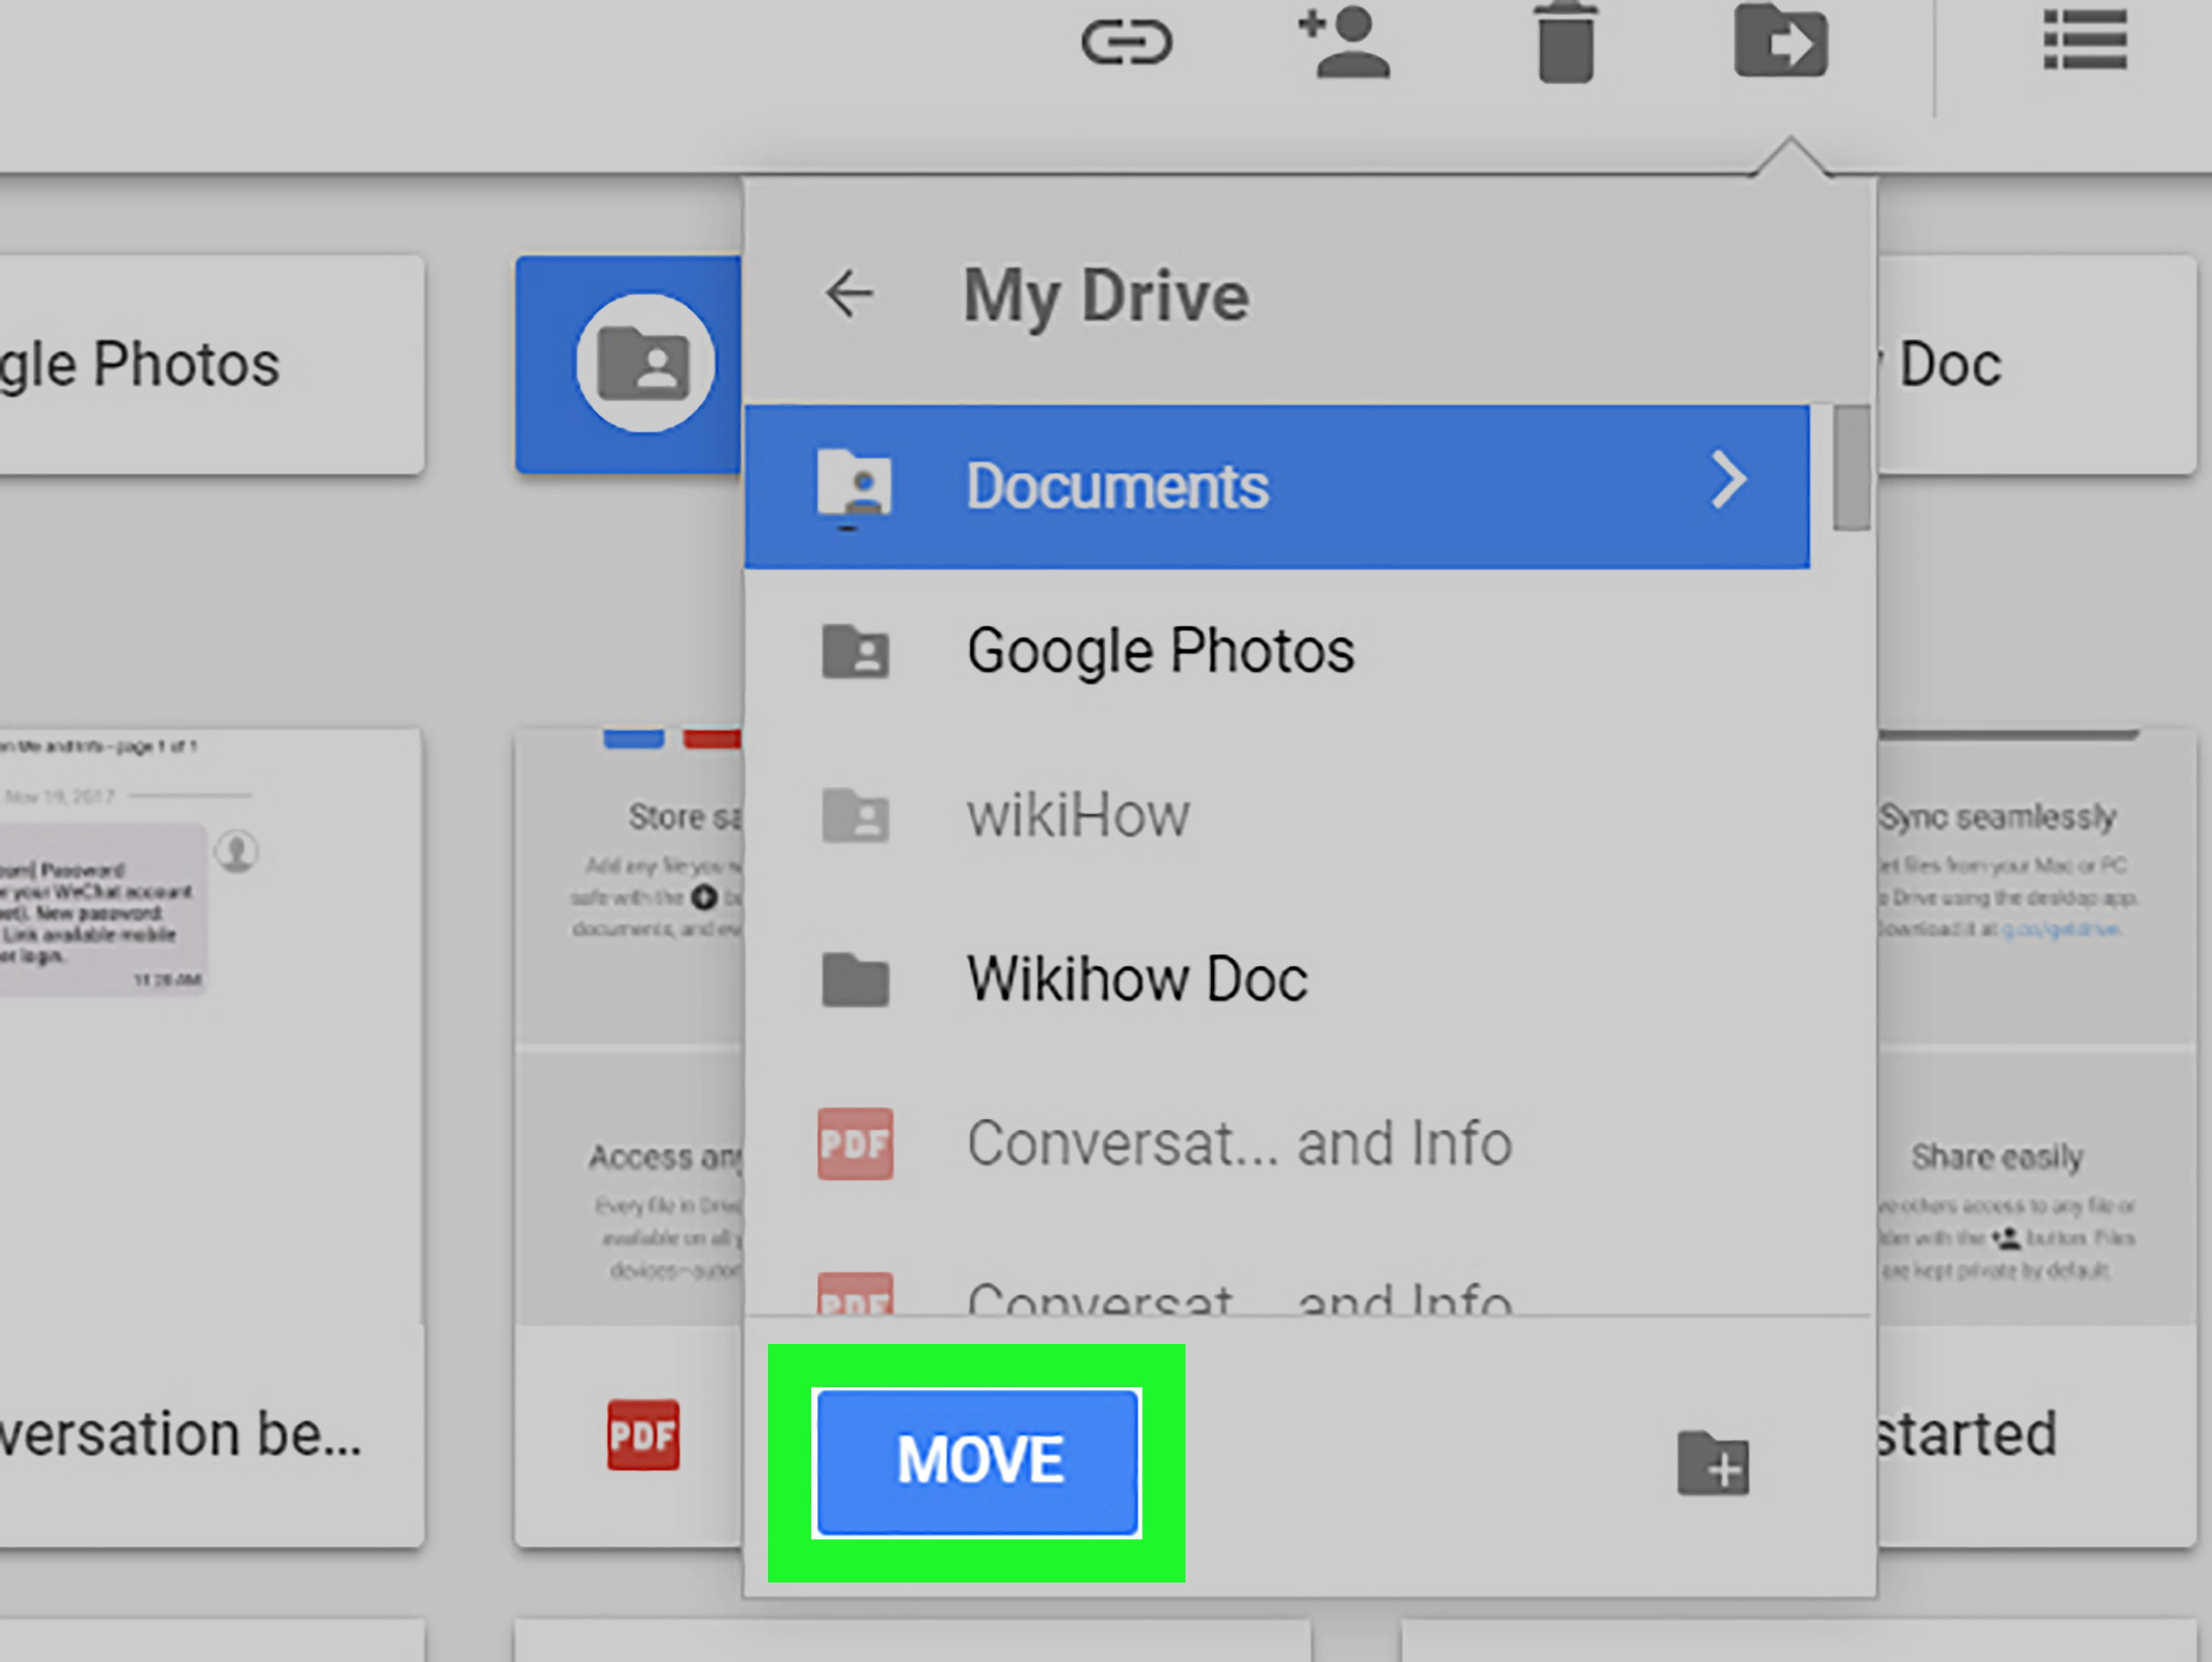2212x1662 pixels.
Task: Choose the Wikihow Doc folder row
Action: pyautogui.click(x=1277, y=979)
